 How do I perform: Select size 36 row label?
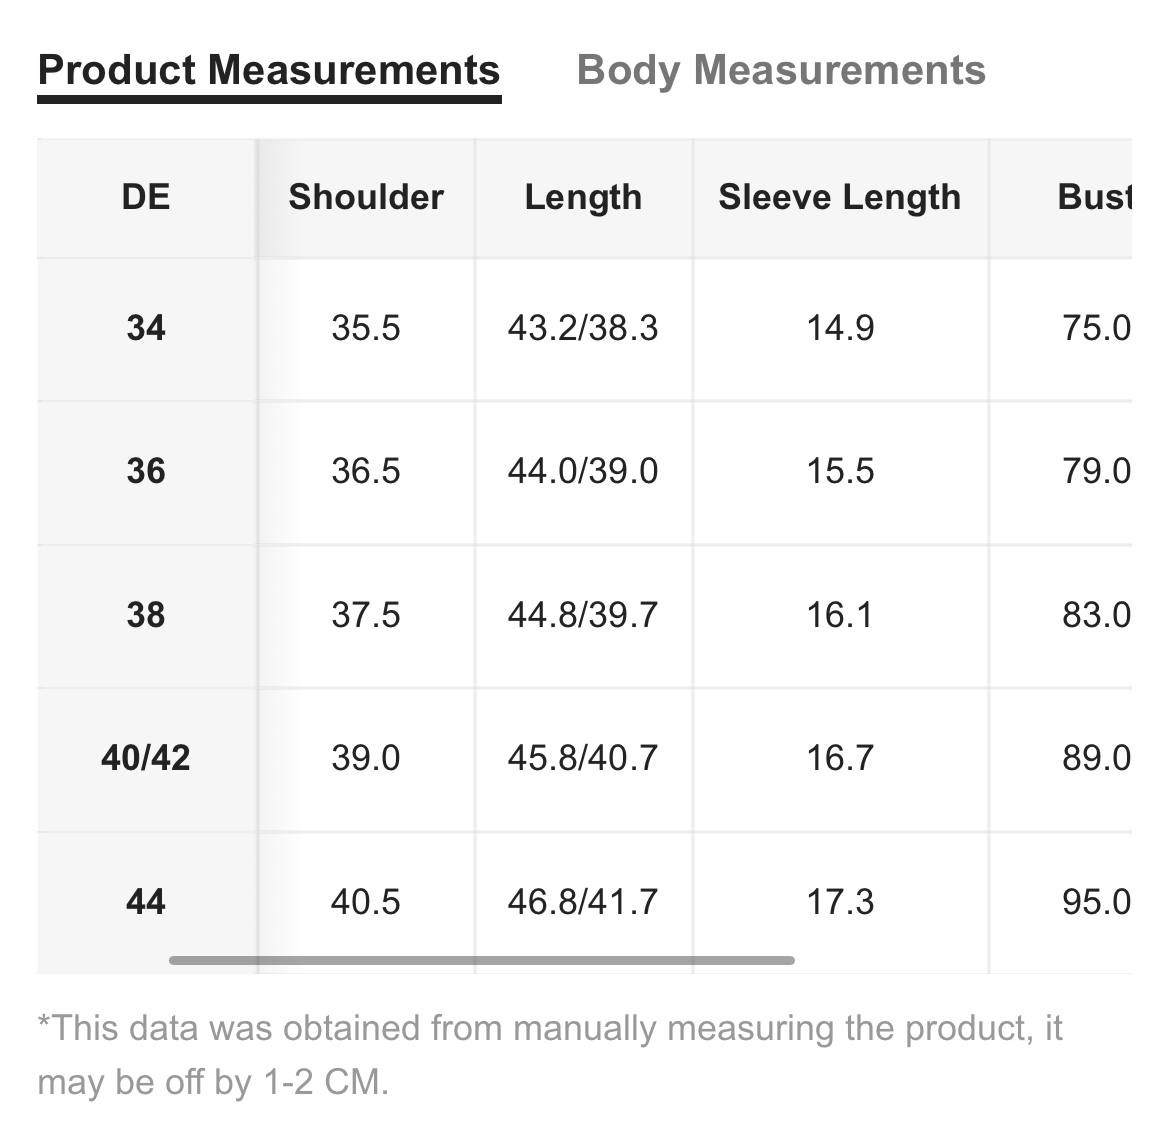point(146,472)
